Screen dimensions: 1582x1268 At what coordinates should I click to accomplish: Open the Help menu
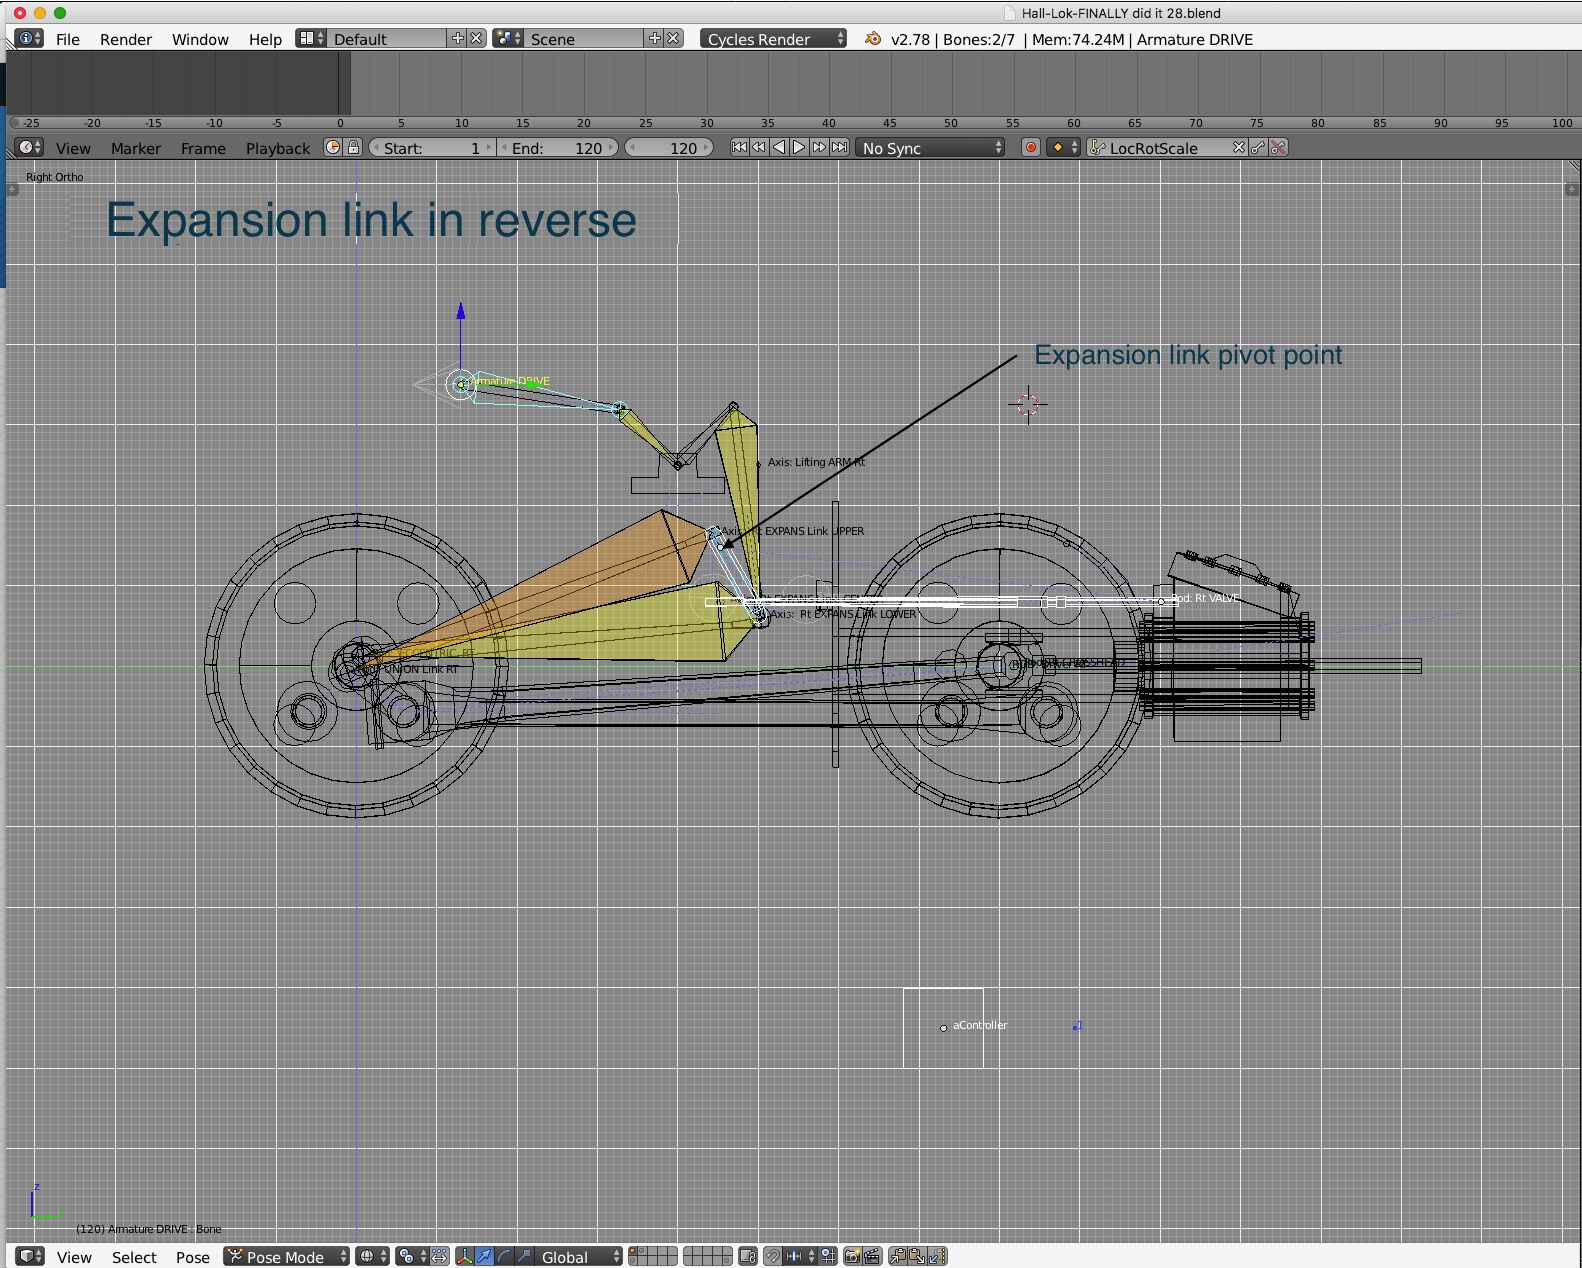(265, 39)
